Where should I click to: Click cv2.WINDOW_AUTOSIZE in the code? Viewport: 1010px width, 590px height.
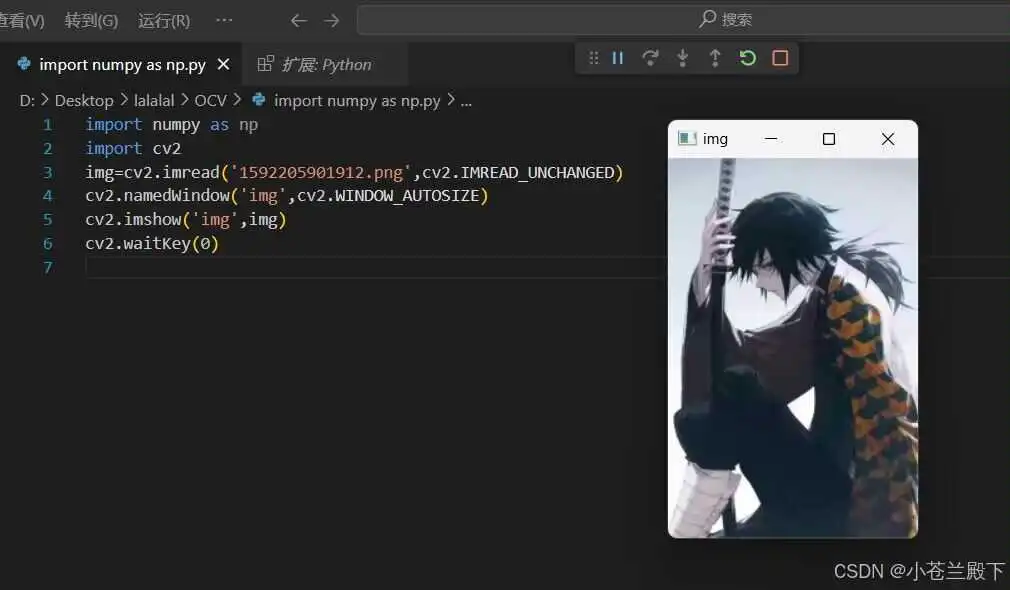[388, 196]
